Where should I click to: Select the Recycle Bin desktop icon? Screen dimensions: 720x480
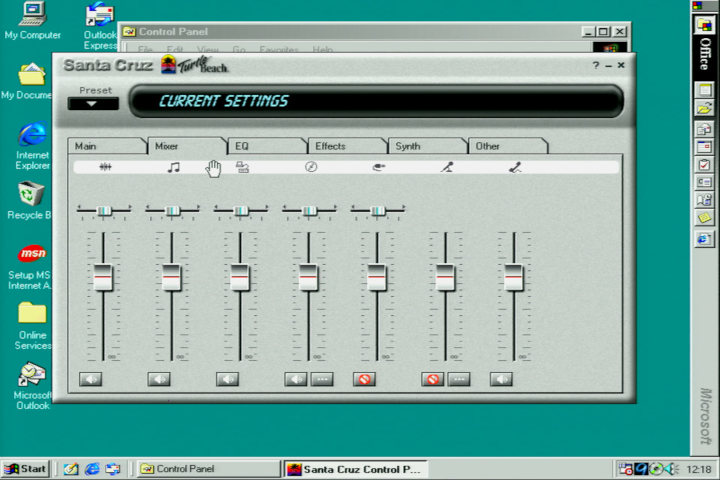pyautogui.click(x=29, y=201)
